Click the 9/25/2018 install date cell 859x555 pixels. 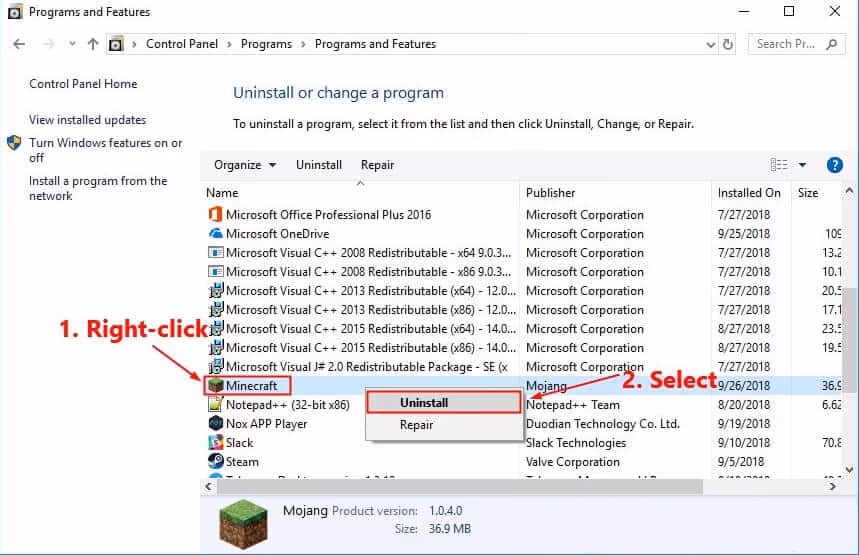click(743, 234)
